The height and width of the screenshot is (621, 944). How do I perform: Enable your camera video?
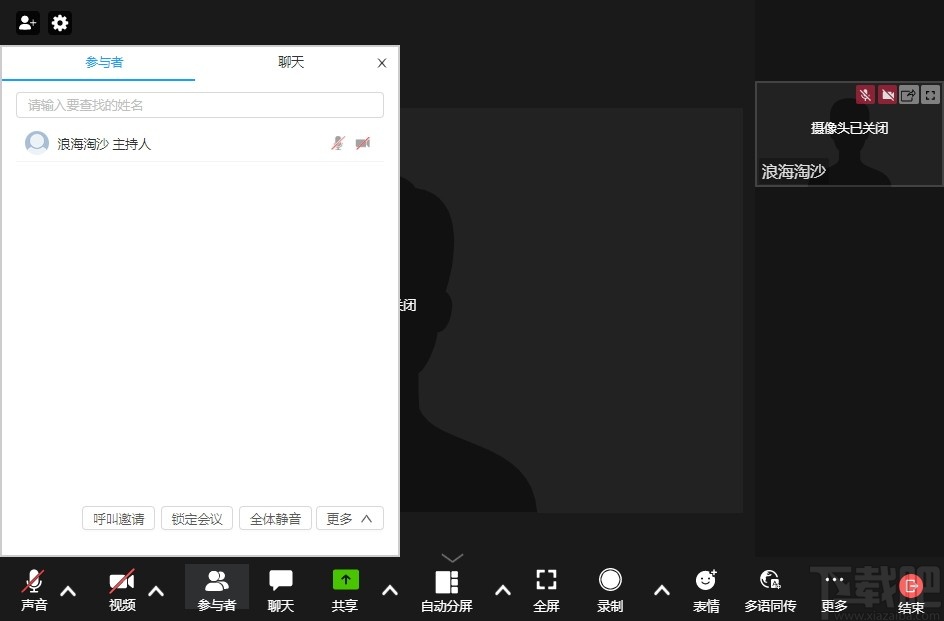[x=120, y=590]
